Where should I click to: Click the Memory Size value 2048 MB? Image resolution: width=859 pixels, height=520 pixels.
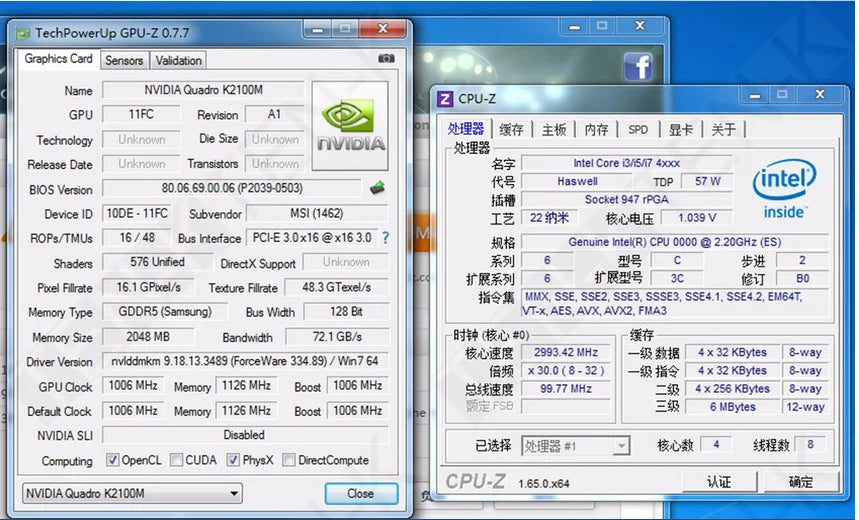(x=148, y=336)
